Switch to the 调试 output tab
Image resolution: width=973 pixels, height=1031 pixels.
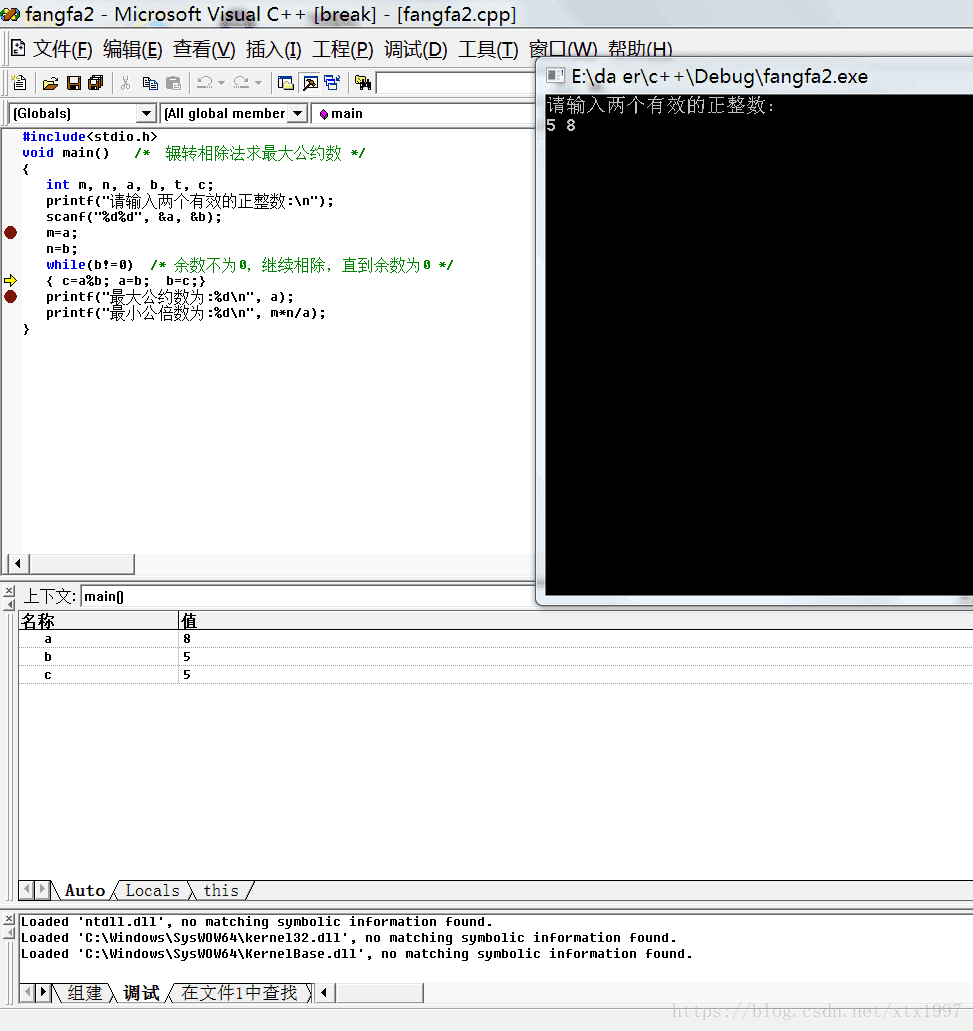click(141, 993)
